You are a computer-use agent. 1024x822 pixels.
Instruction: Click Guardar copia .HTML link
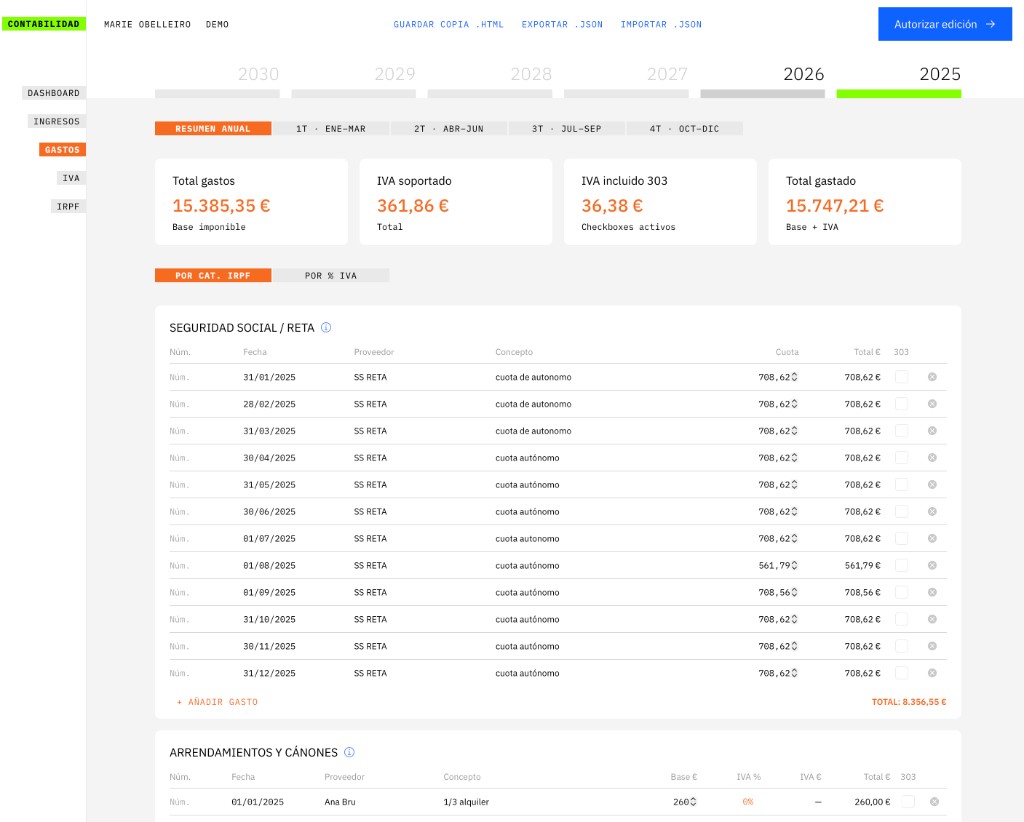(448, 24)
